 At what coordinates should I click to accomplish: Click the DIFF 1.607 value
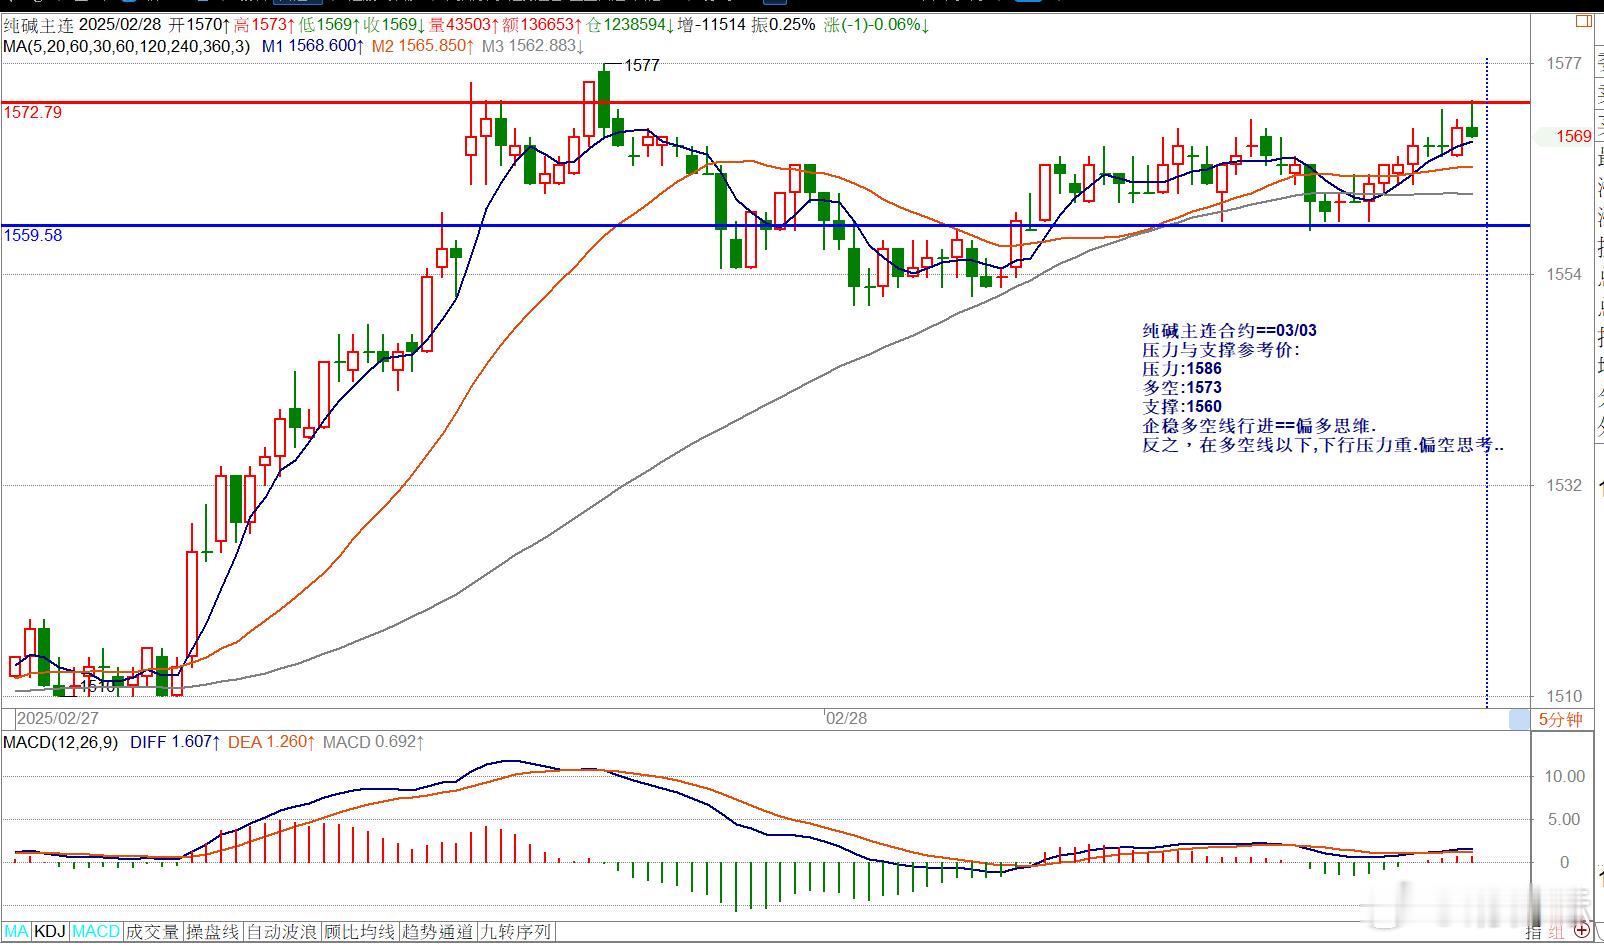[x=175, y=742]
